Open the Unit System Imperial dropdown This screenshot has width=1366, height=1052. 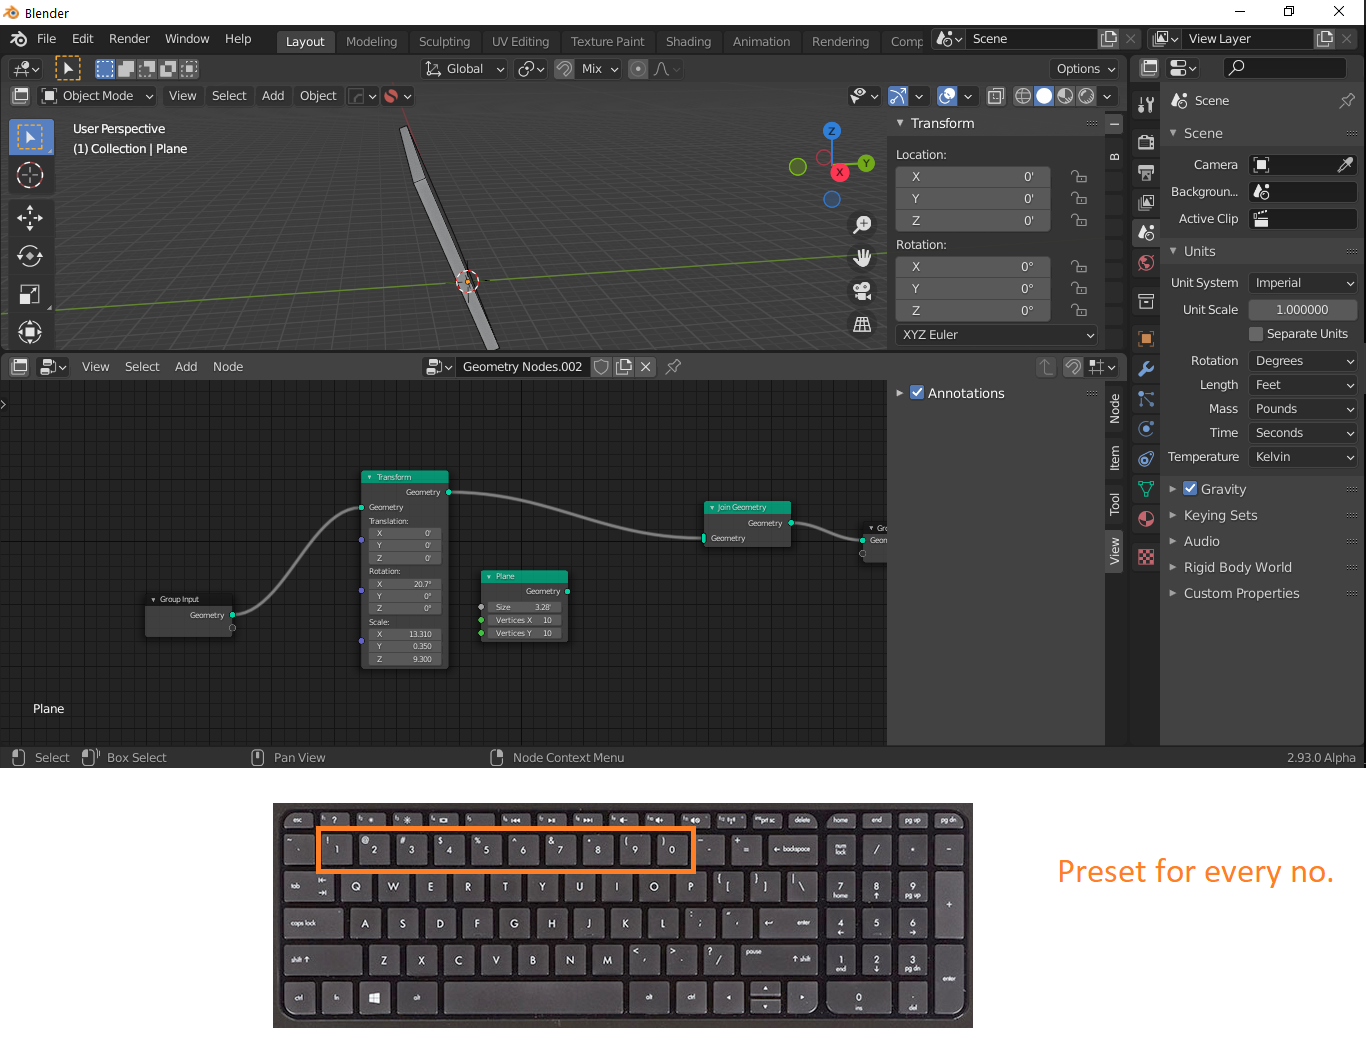coord(1303,283)
